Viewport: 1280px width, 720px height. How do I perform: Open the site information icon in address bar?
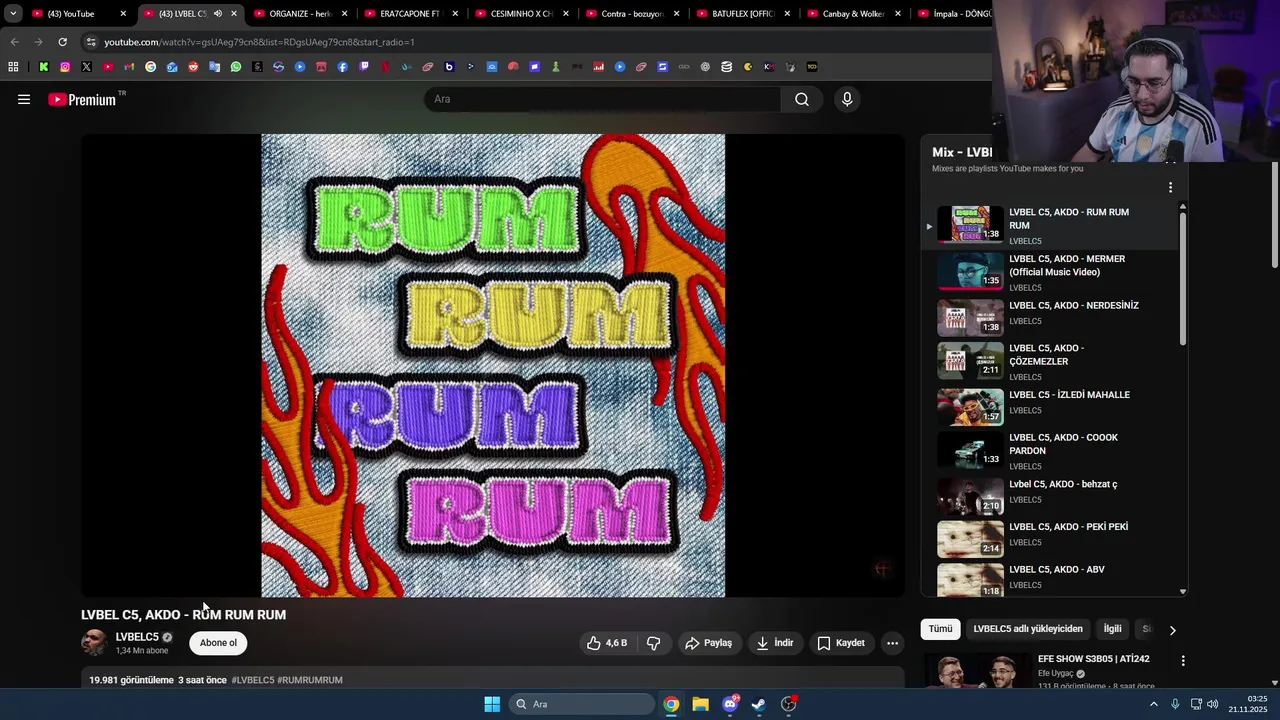(x=91, y=42)
